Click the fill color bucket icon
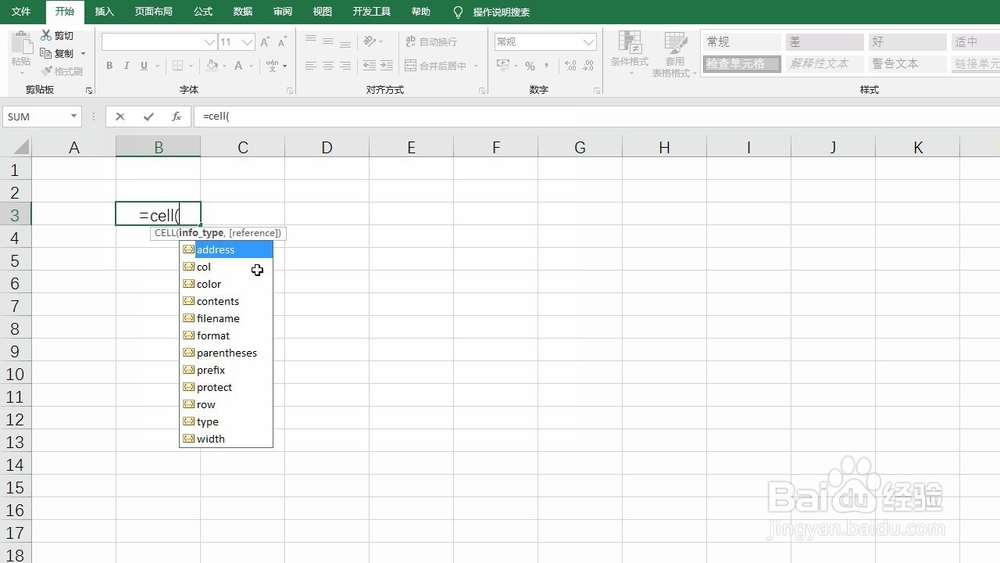This screenshot has width=1000, height=563. [212, 65]
